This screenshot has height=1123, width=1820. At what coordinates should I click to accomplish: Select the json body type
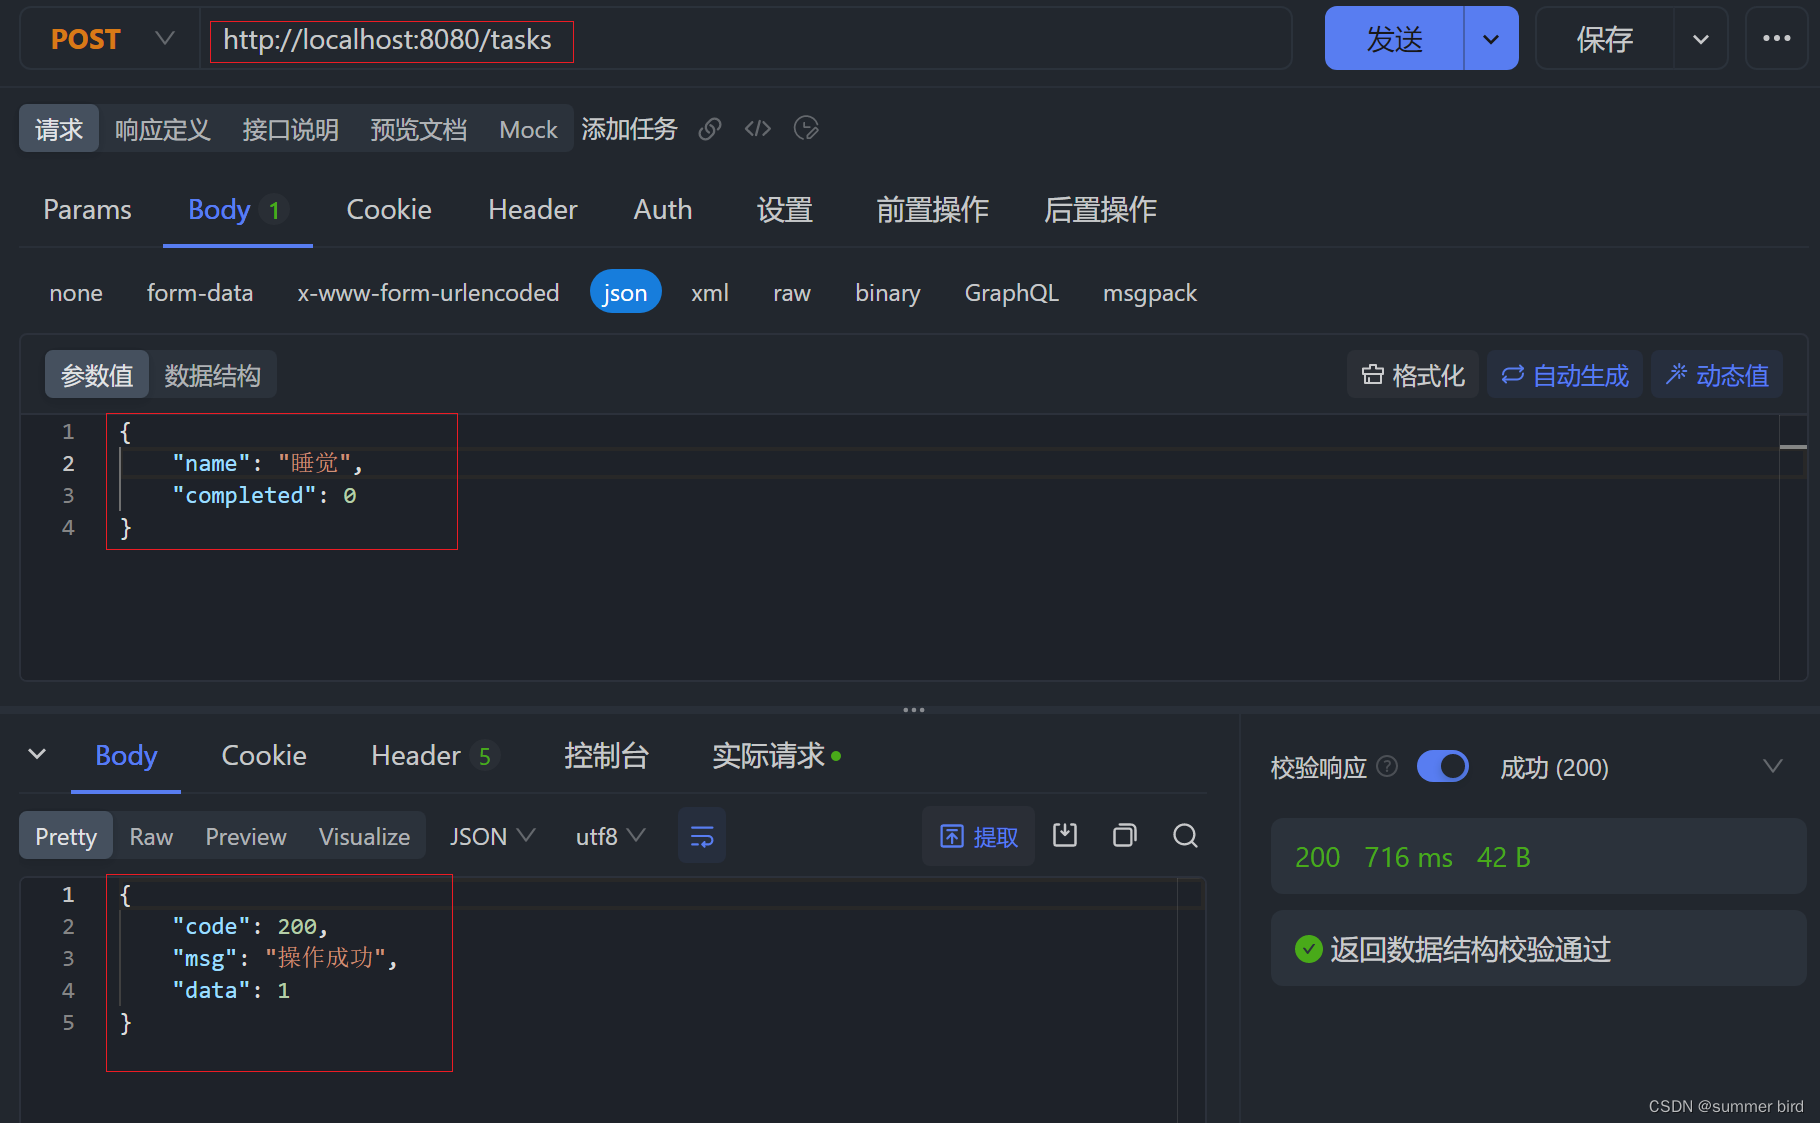(x=626, y=293)
